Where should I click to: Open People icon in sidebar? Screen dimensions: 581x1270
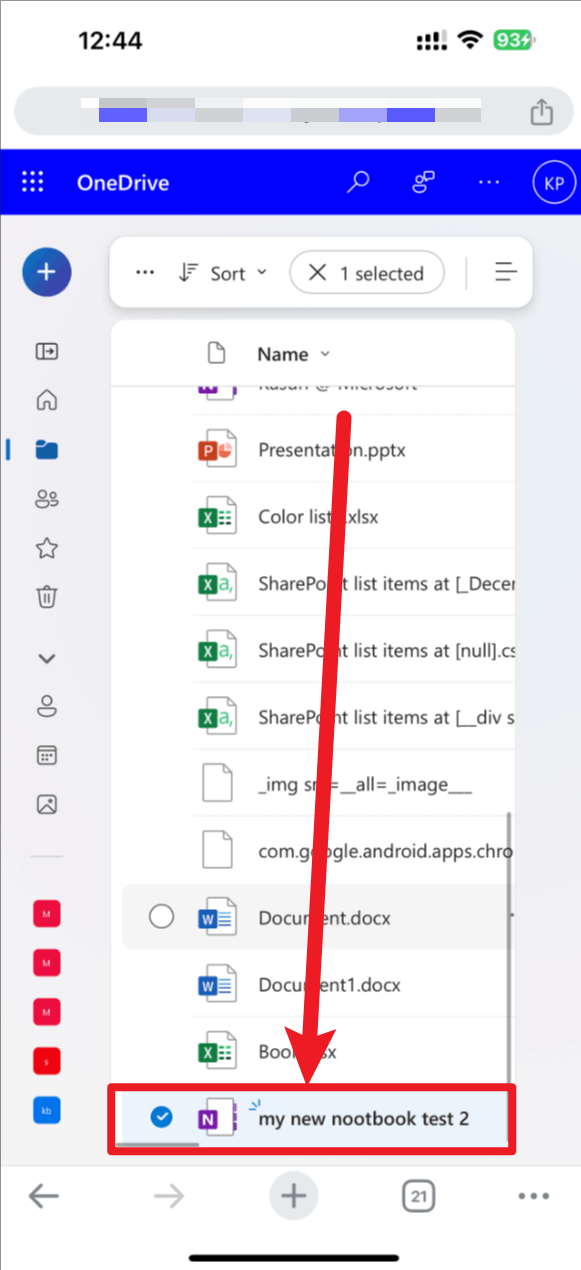[x=46, y=706]
